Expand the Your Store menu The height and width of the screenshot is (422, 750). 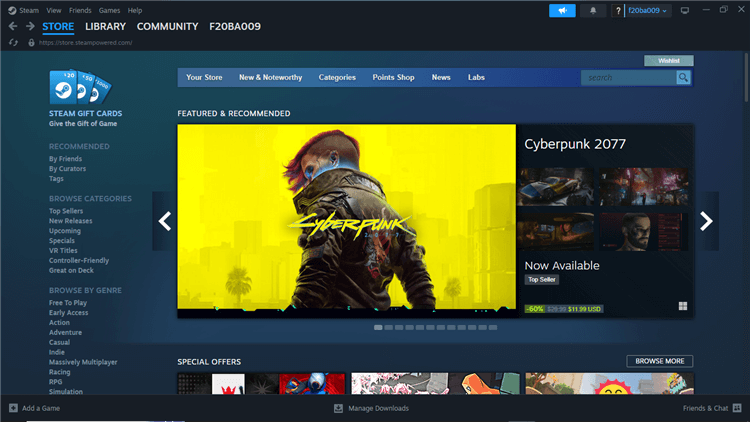(x=204, y=78)
